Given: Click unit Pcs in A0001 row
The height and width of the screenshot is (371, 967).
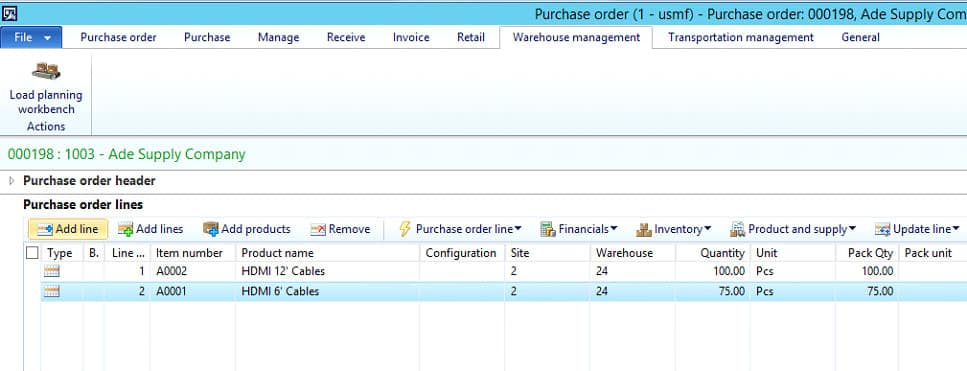Looking at the screenshot, I should (793, 292).
